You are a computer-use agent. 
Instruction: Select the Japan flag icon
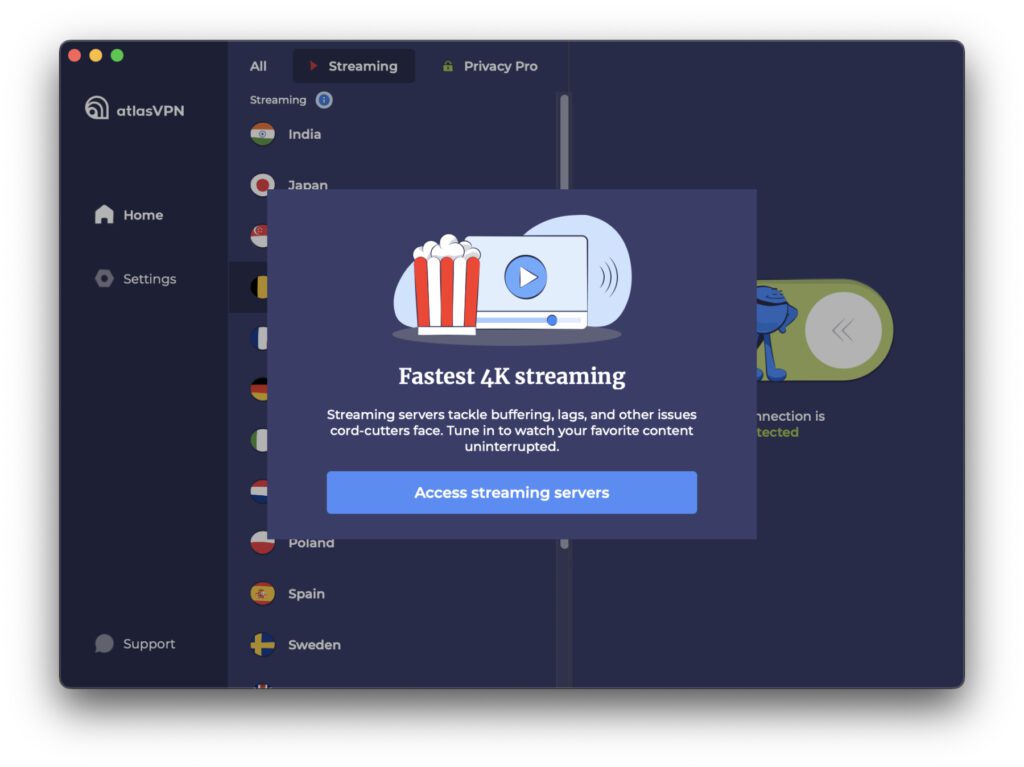(262, 184)
